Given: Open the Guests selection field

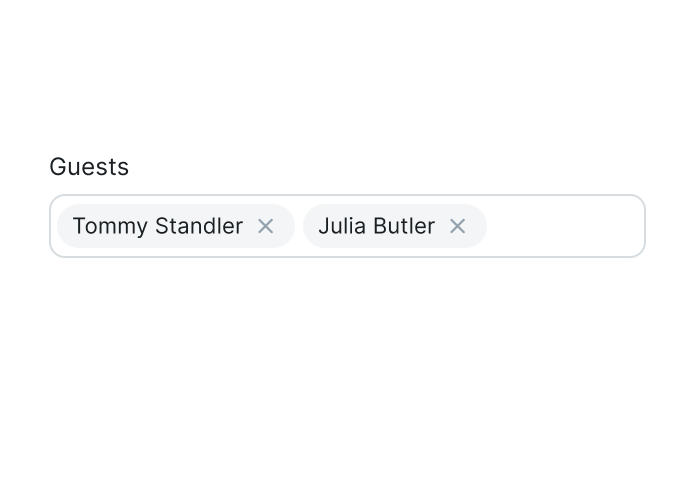Looking at the screenshot, I should click(x=347, y=226).
